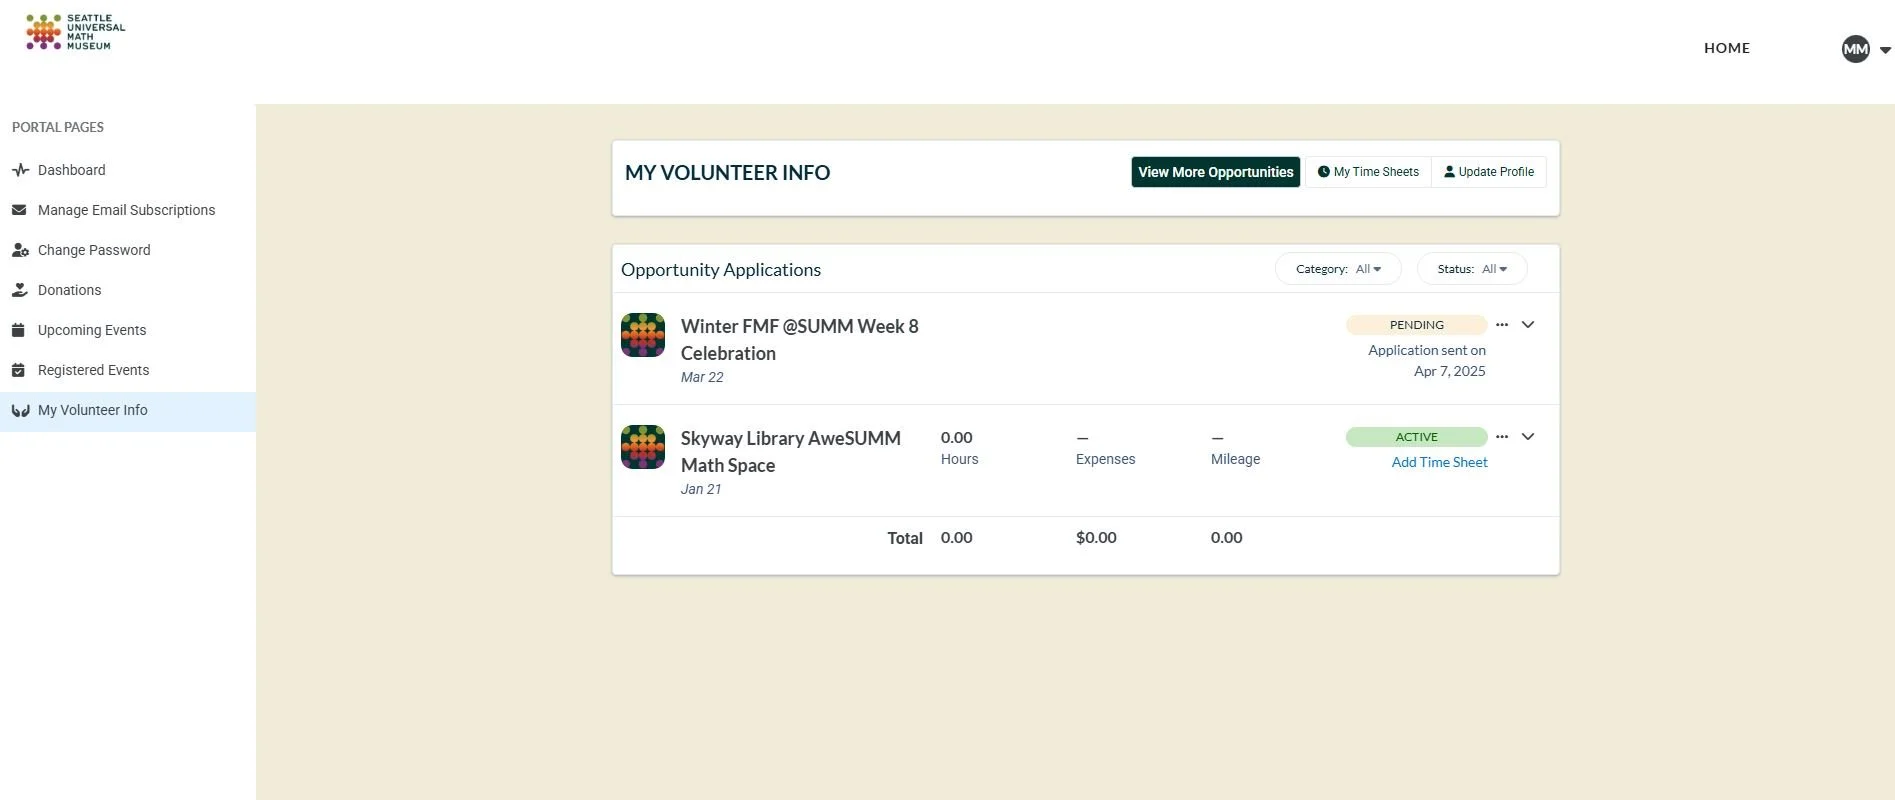The image size is (1895, 800).
Task: Click the Registered Events calendar-check icon
Action: (18, 370)
